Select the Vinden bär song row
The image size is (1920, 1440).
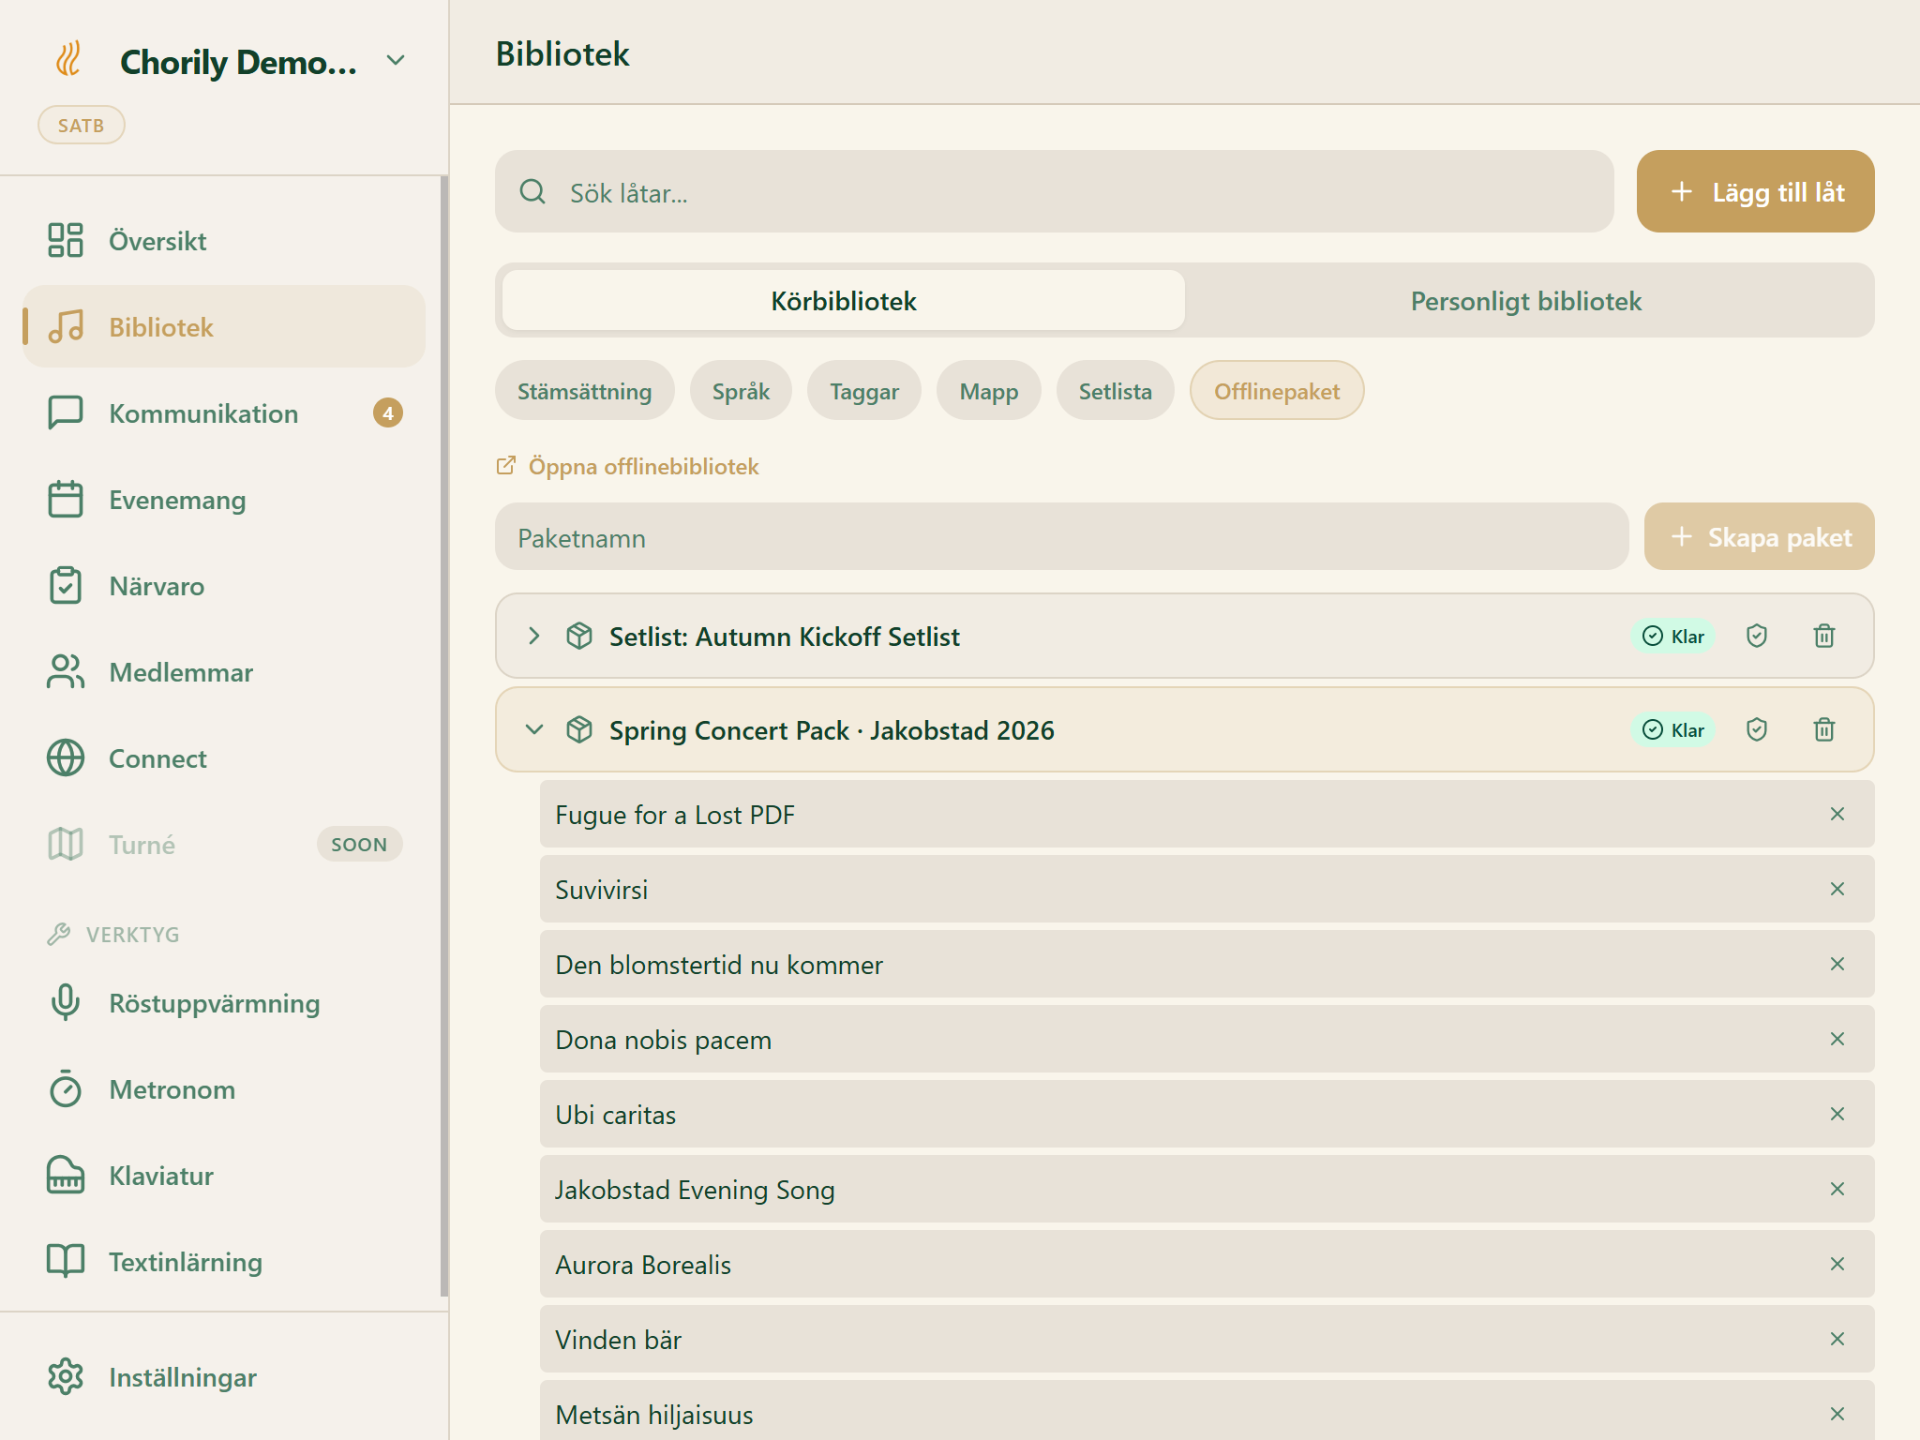(x=1207, y=1339)
